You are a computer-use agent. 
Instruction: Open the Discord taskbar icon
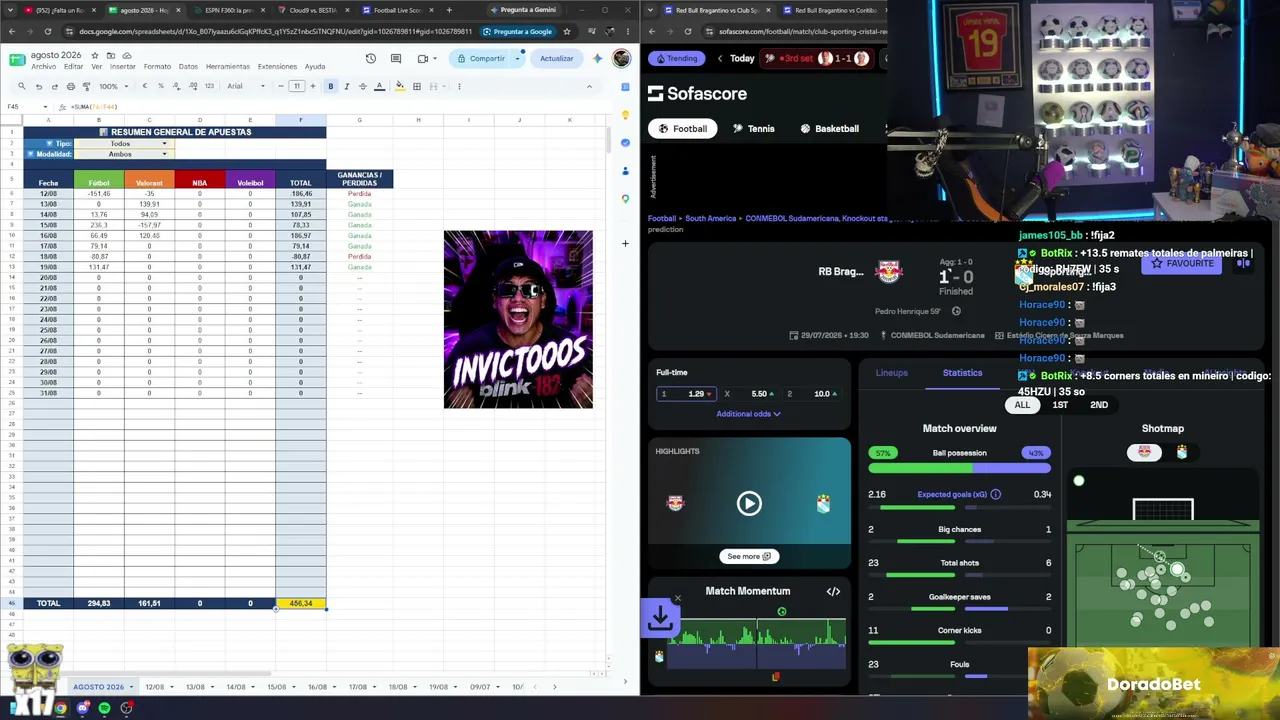83,708
